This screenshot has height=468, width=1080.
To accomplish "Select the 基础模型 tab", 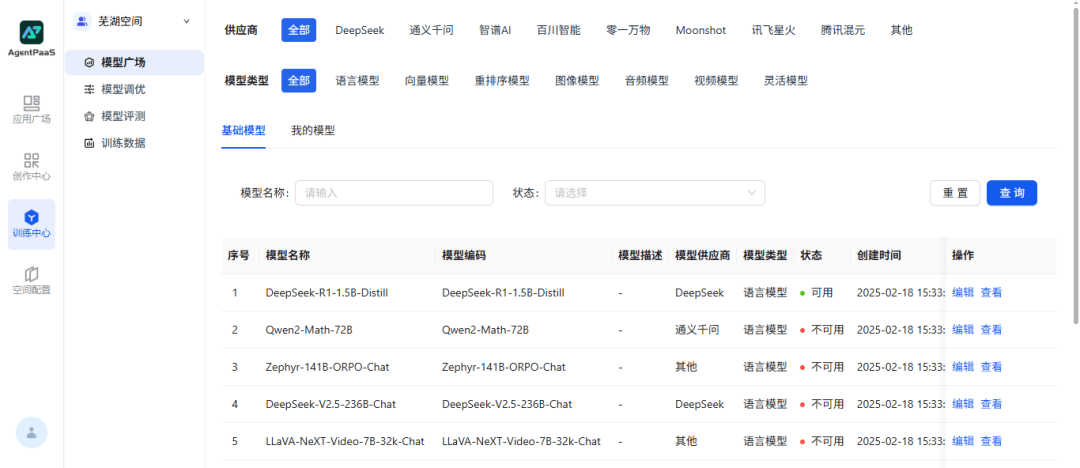I will pyautogui.click(x=243, y=130).
